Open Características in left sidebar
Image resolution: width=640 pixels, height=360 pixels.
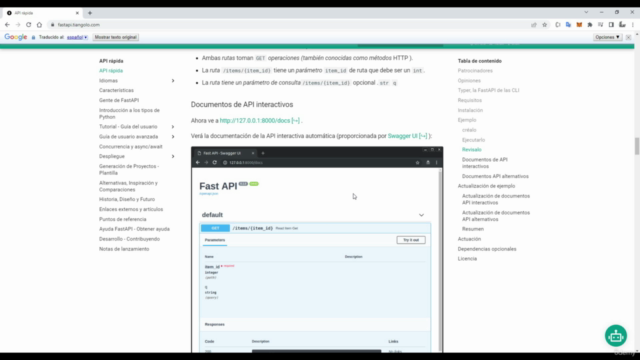116,90
